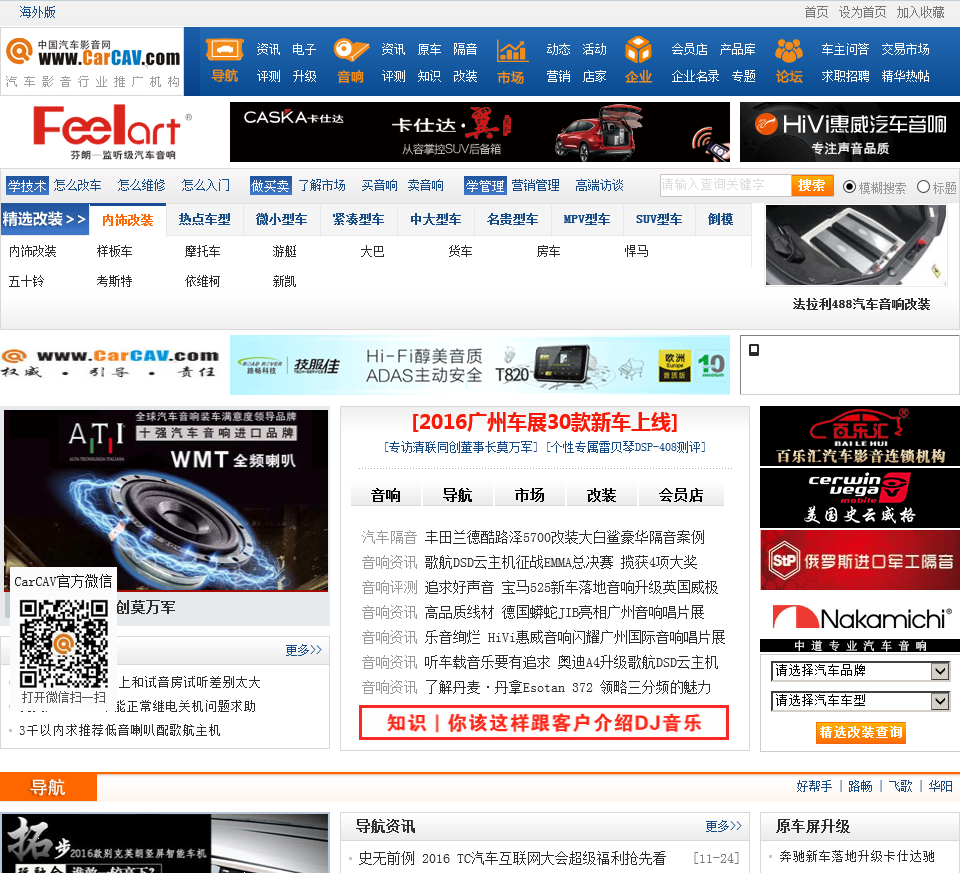Expand 更多>> in 导航资讯 section

pos(723,826)
